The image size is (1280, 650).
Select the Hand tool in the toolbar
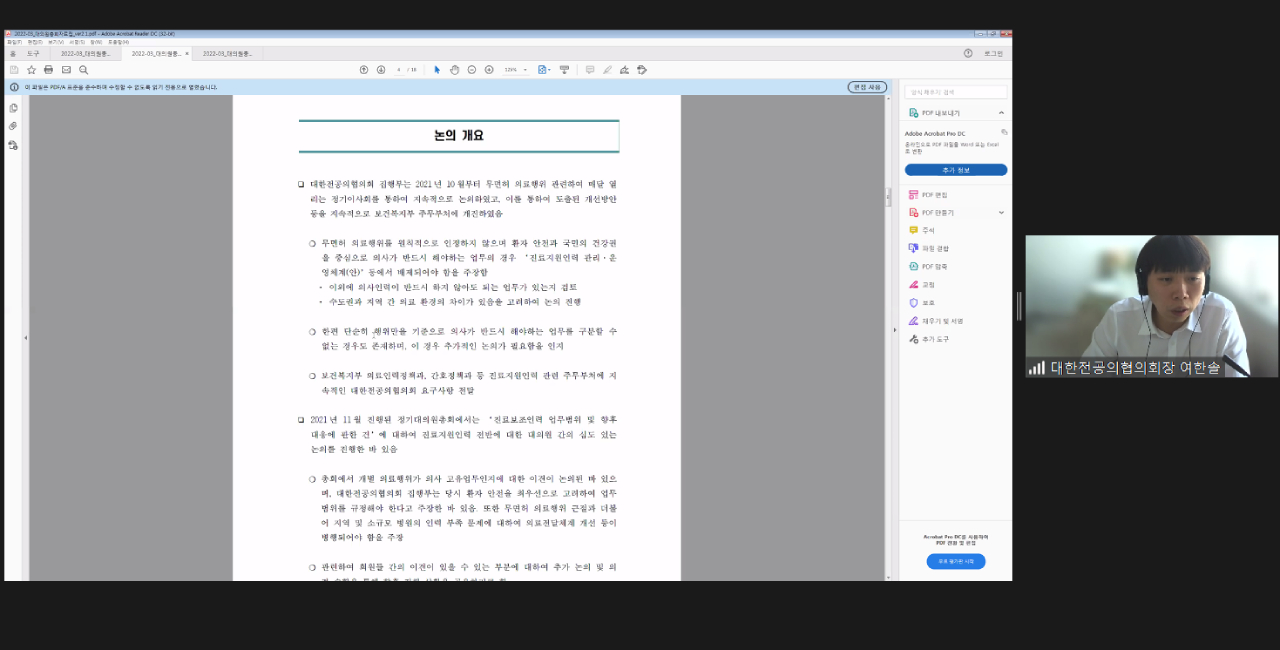tap(454, 70)
